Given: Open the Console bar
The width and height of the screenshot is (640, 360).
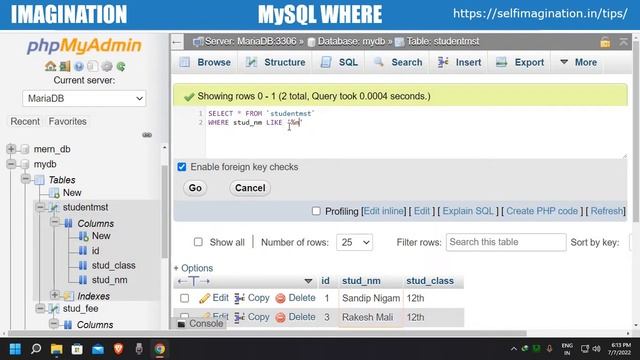Looking at the screenshot, I should tap(201, 324).
